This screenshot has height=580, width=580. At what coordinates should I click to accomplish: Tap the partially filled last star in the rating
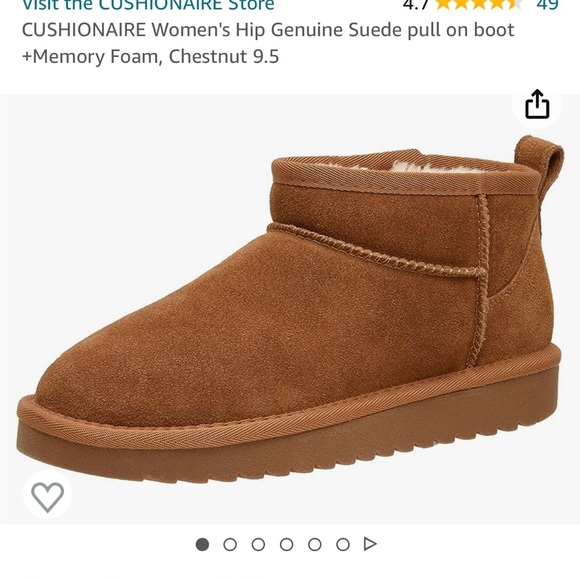click(515, 4)
